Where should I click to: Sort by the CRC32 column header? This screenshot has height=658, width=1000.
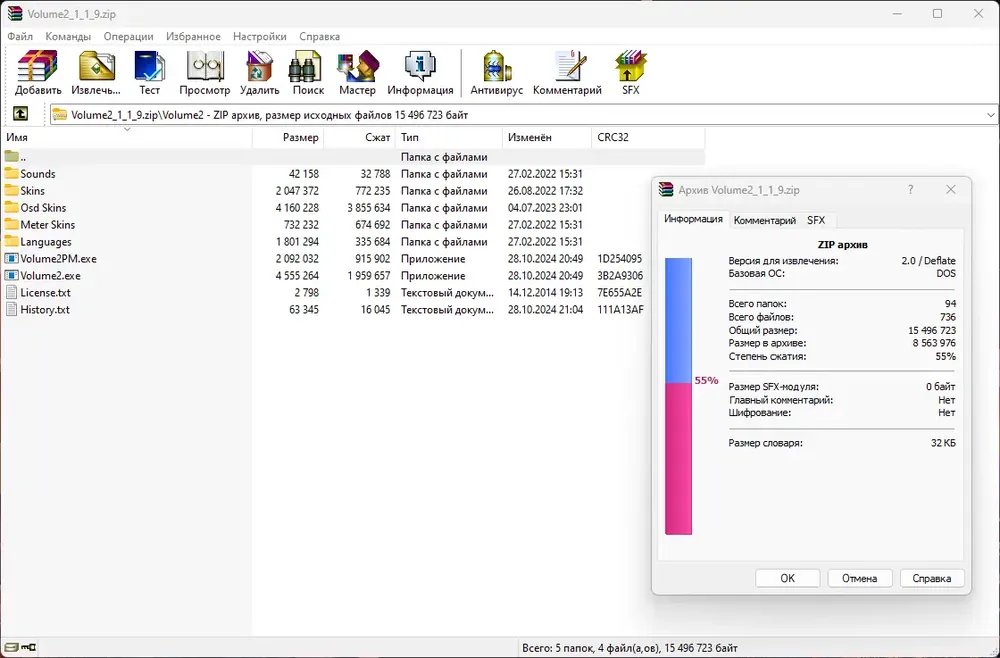[648, 137]
